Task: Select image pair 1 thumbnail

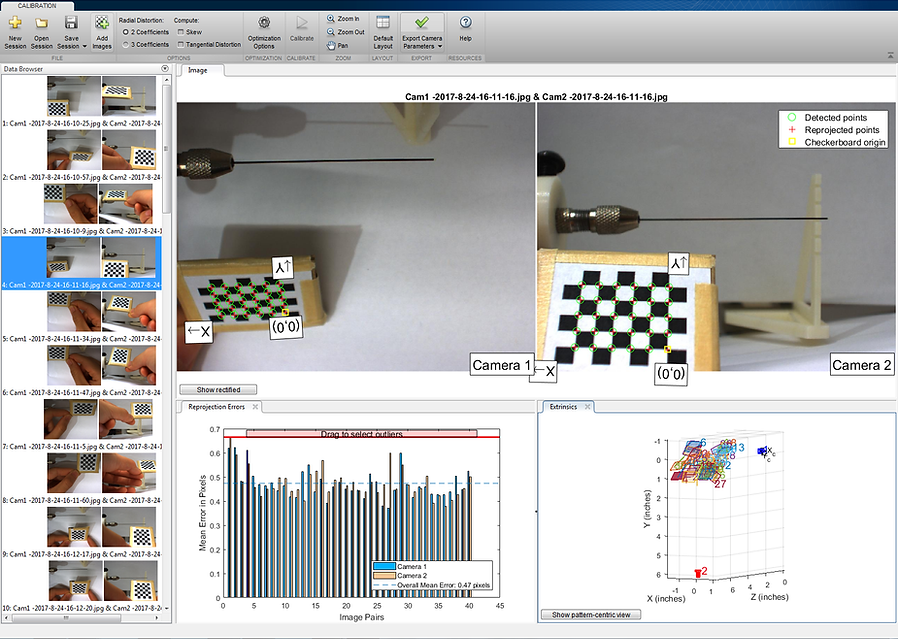Action: 101,96
